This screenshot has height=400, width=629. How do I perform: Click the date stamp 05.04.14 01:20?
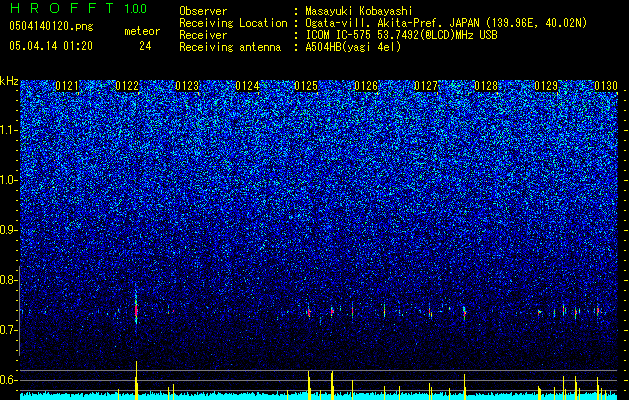pos(51,46)
